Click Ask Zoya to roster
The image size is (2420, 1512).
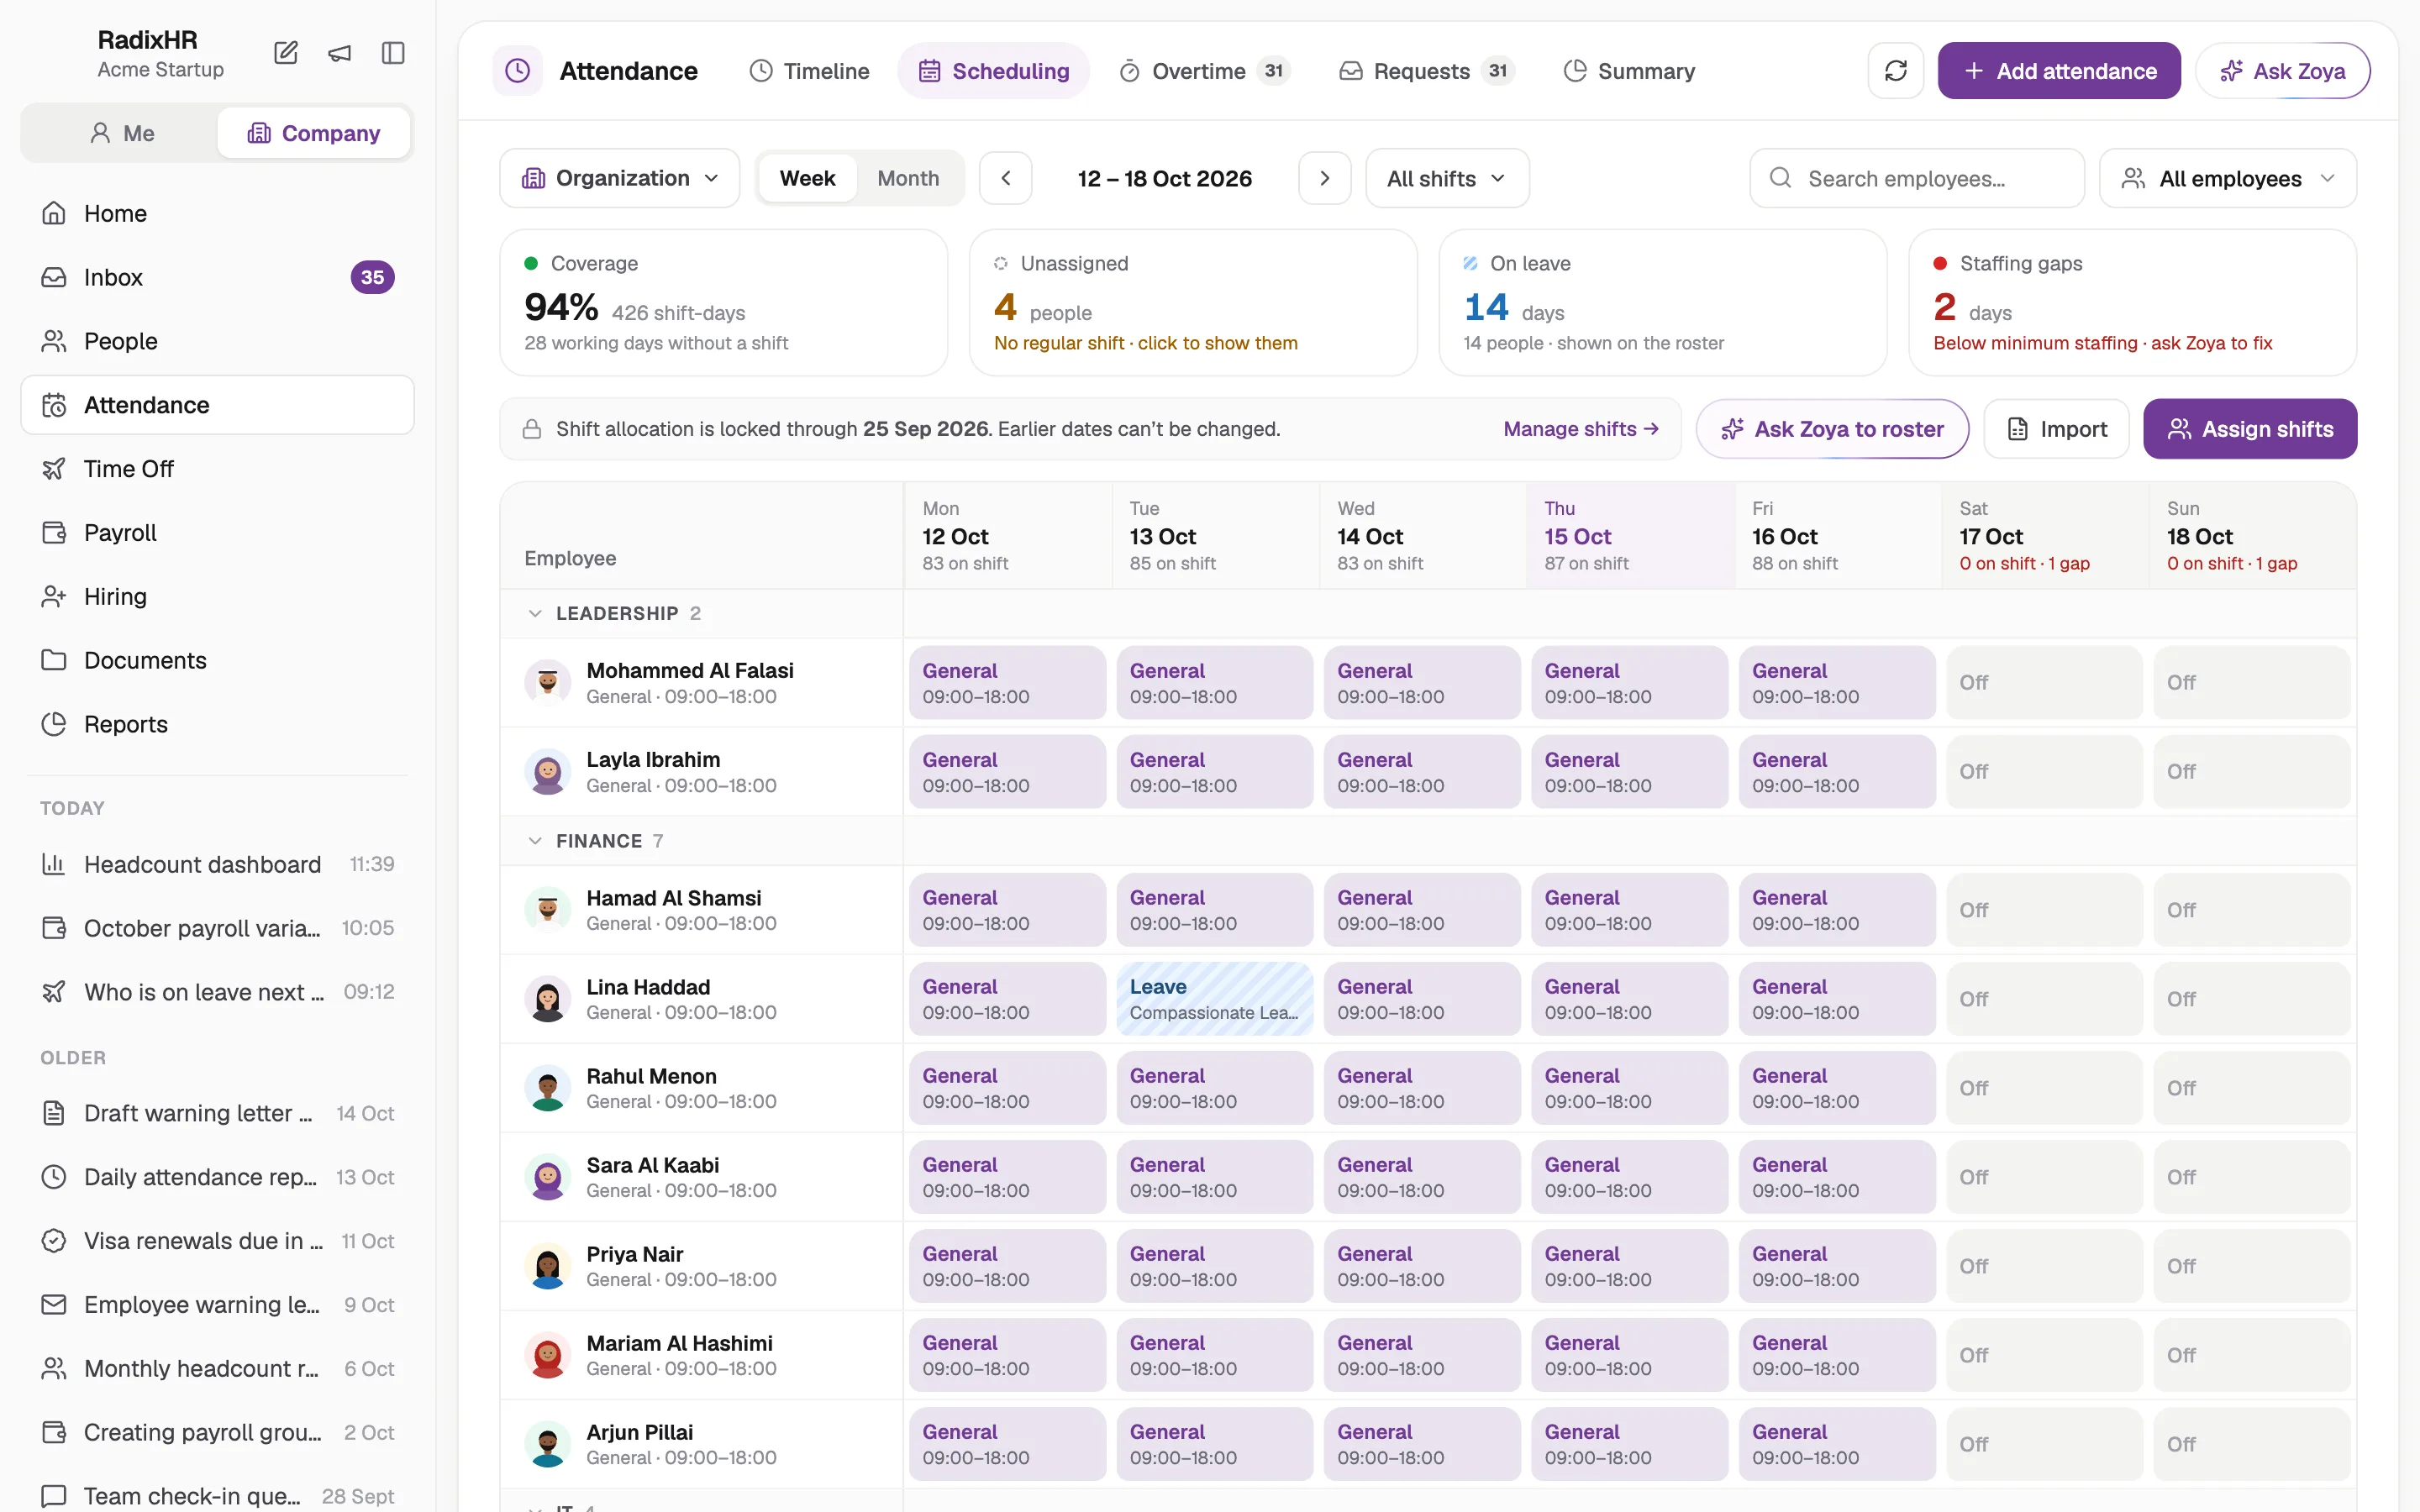point(1832,429)
